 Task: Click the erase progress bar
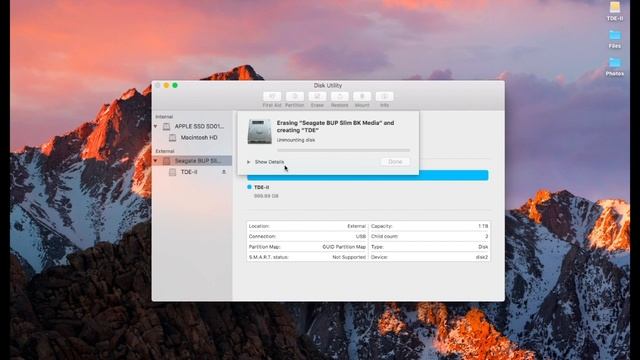pos(343,151)
